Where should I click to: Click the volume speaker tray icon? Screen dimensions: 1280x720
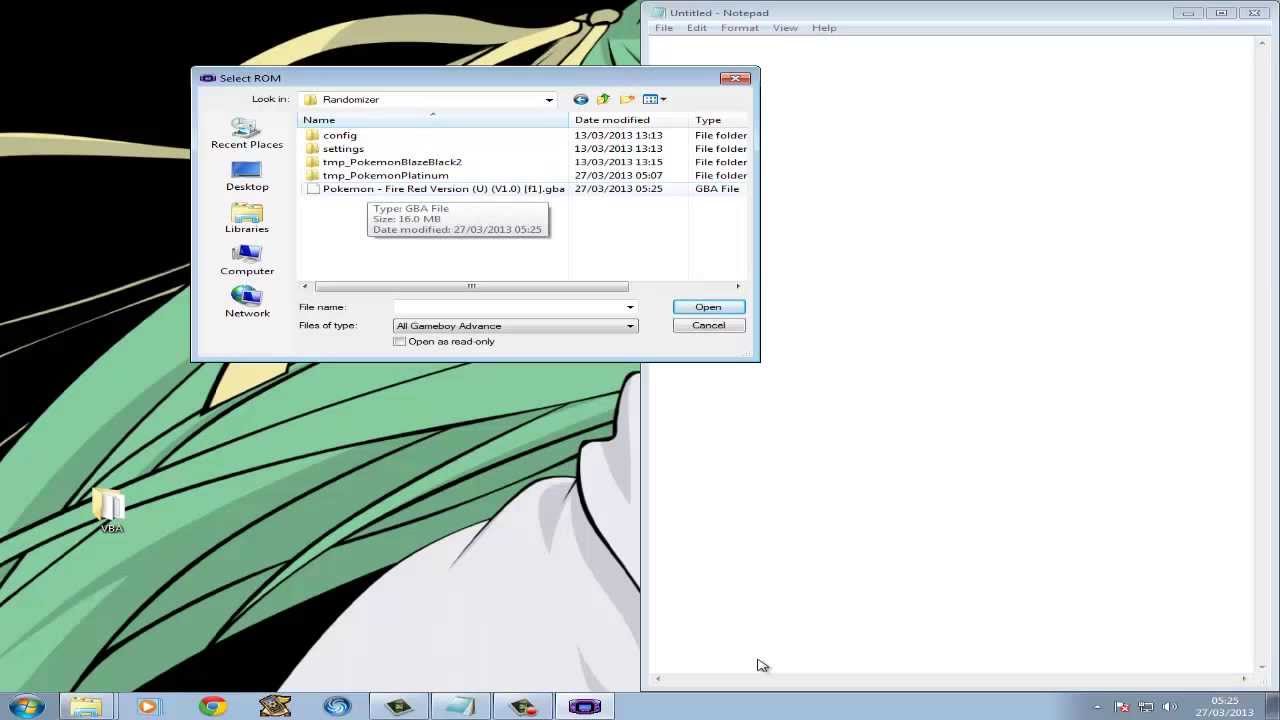(1170, 707)
